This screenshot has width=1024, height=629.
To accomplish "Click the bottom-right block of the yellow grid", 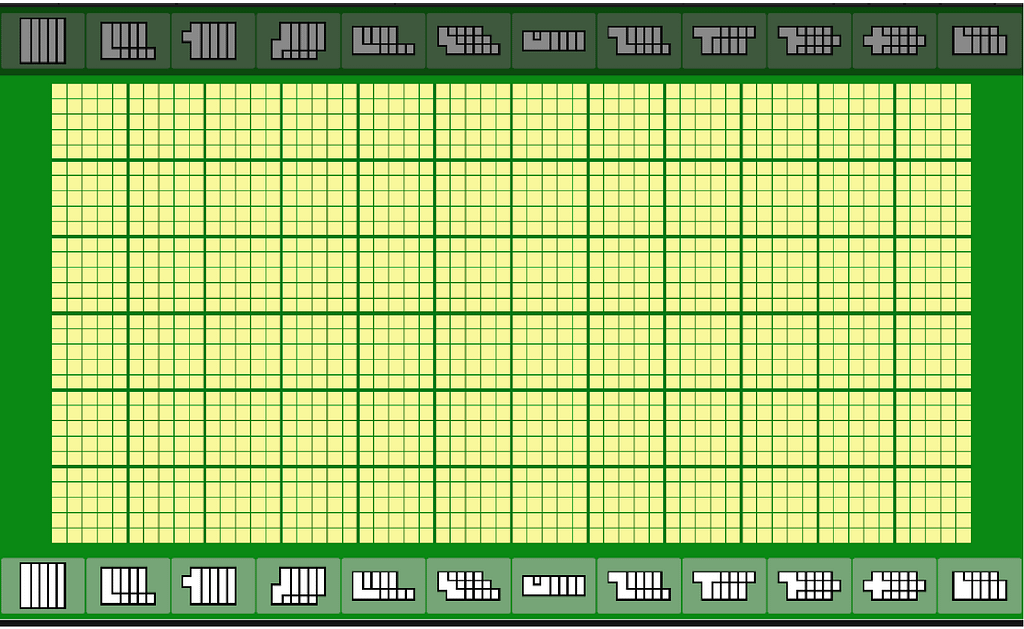I will (933, 505).
